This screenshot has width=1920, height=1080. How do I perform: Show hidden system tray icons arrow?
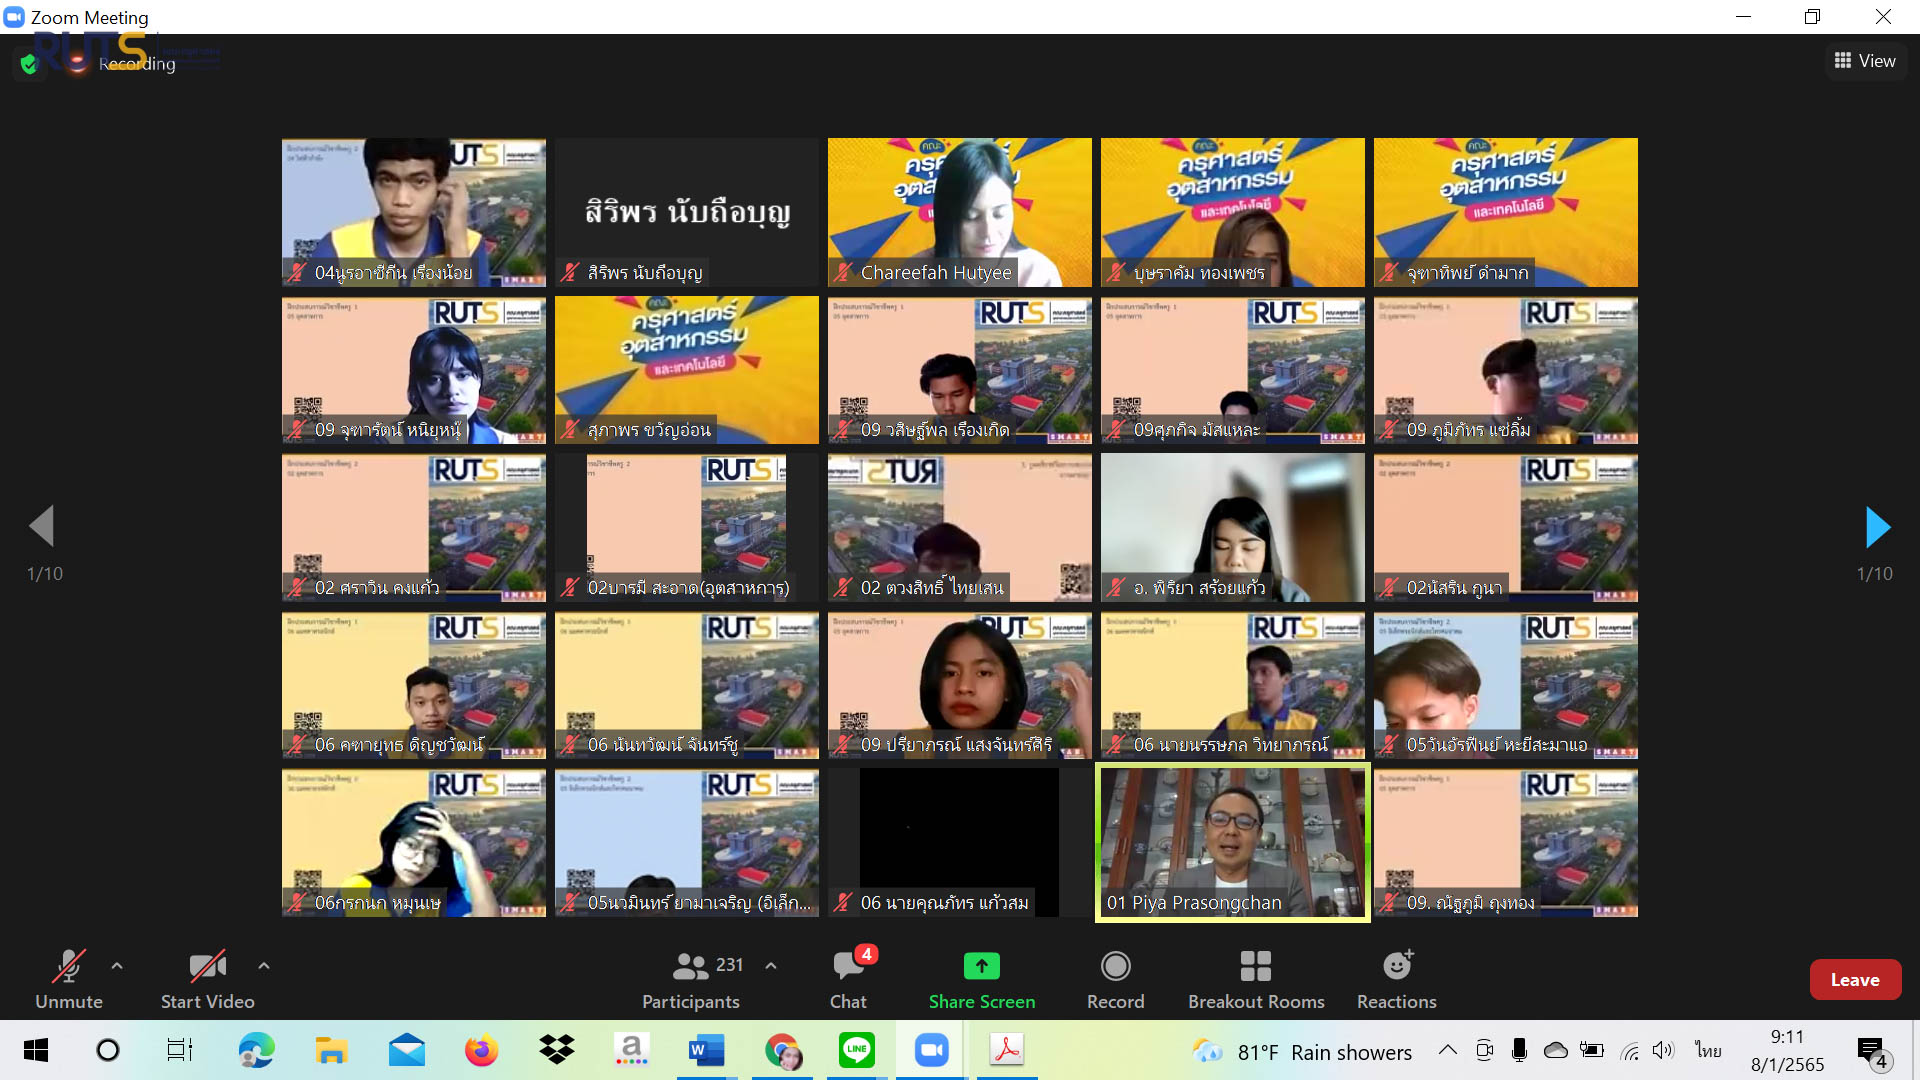click(x=1447, y=1050)
